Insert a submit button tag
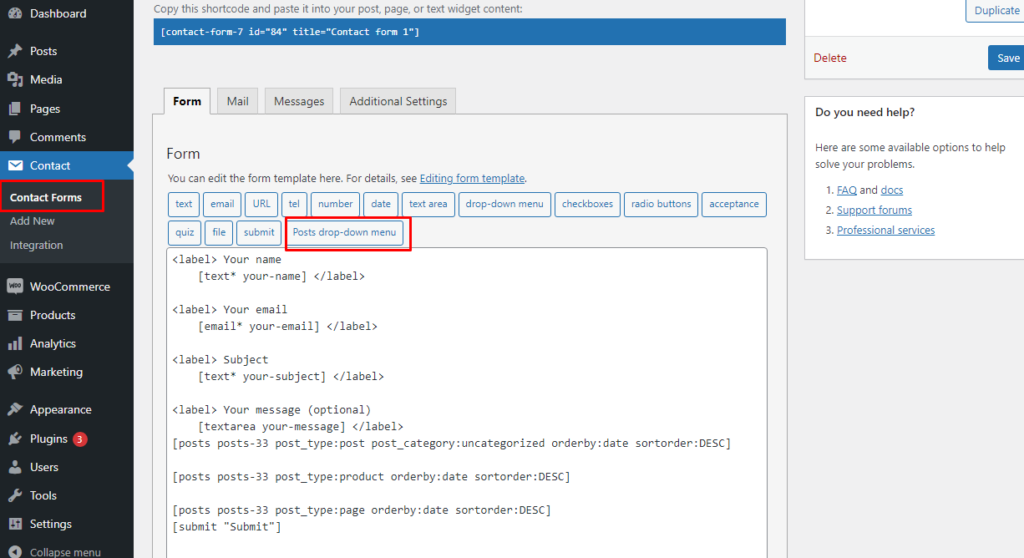 [x=259, y=232]
